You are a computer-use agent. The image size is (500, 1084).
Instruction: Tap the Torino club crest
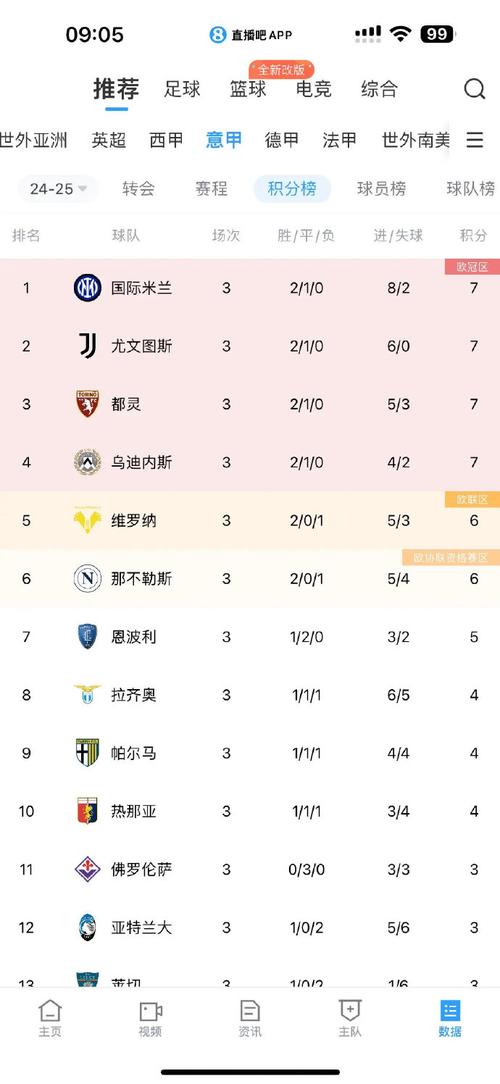(x=88, y=404)
